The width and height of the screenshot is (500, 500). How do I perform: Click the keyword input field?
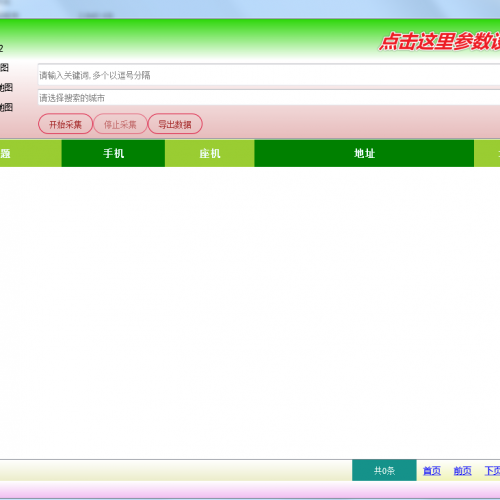(x=269, y=75)
